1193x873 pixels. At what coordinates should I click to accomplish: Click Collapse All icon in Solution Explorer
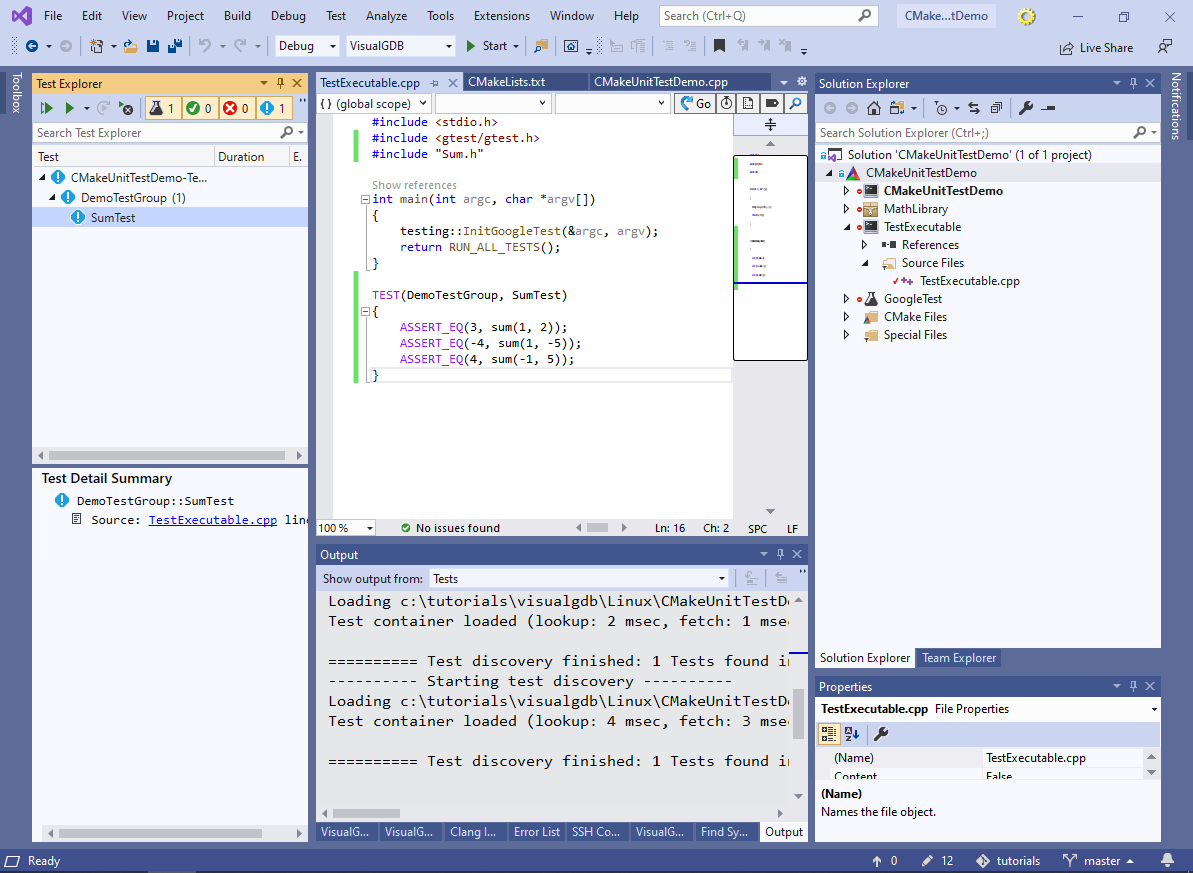click(997, 108)
